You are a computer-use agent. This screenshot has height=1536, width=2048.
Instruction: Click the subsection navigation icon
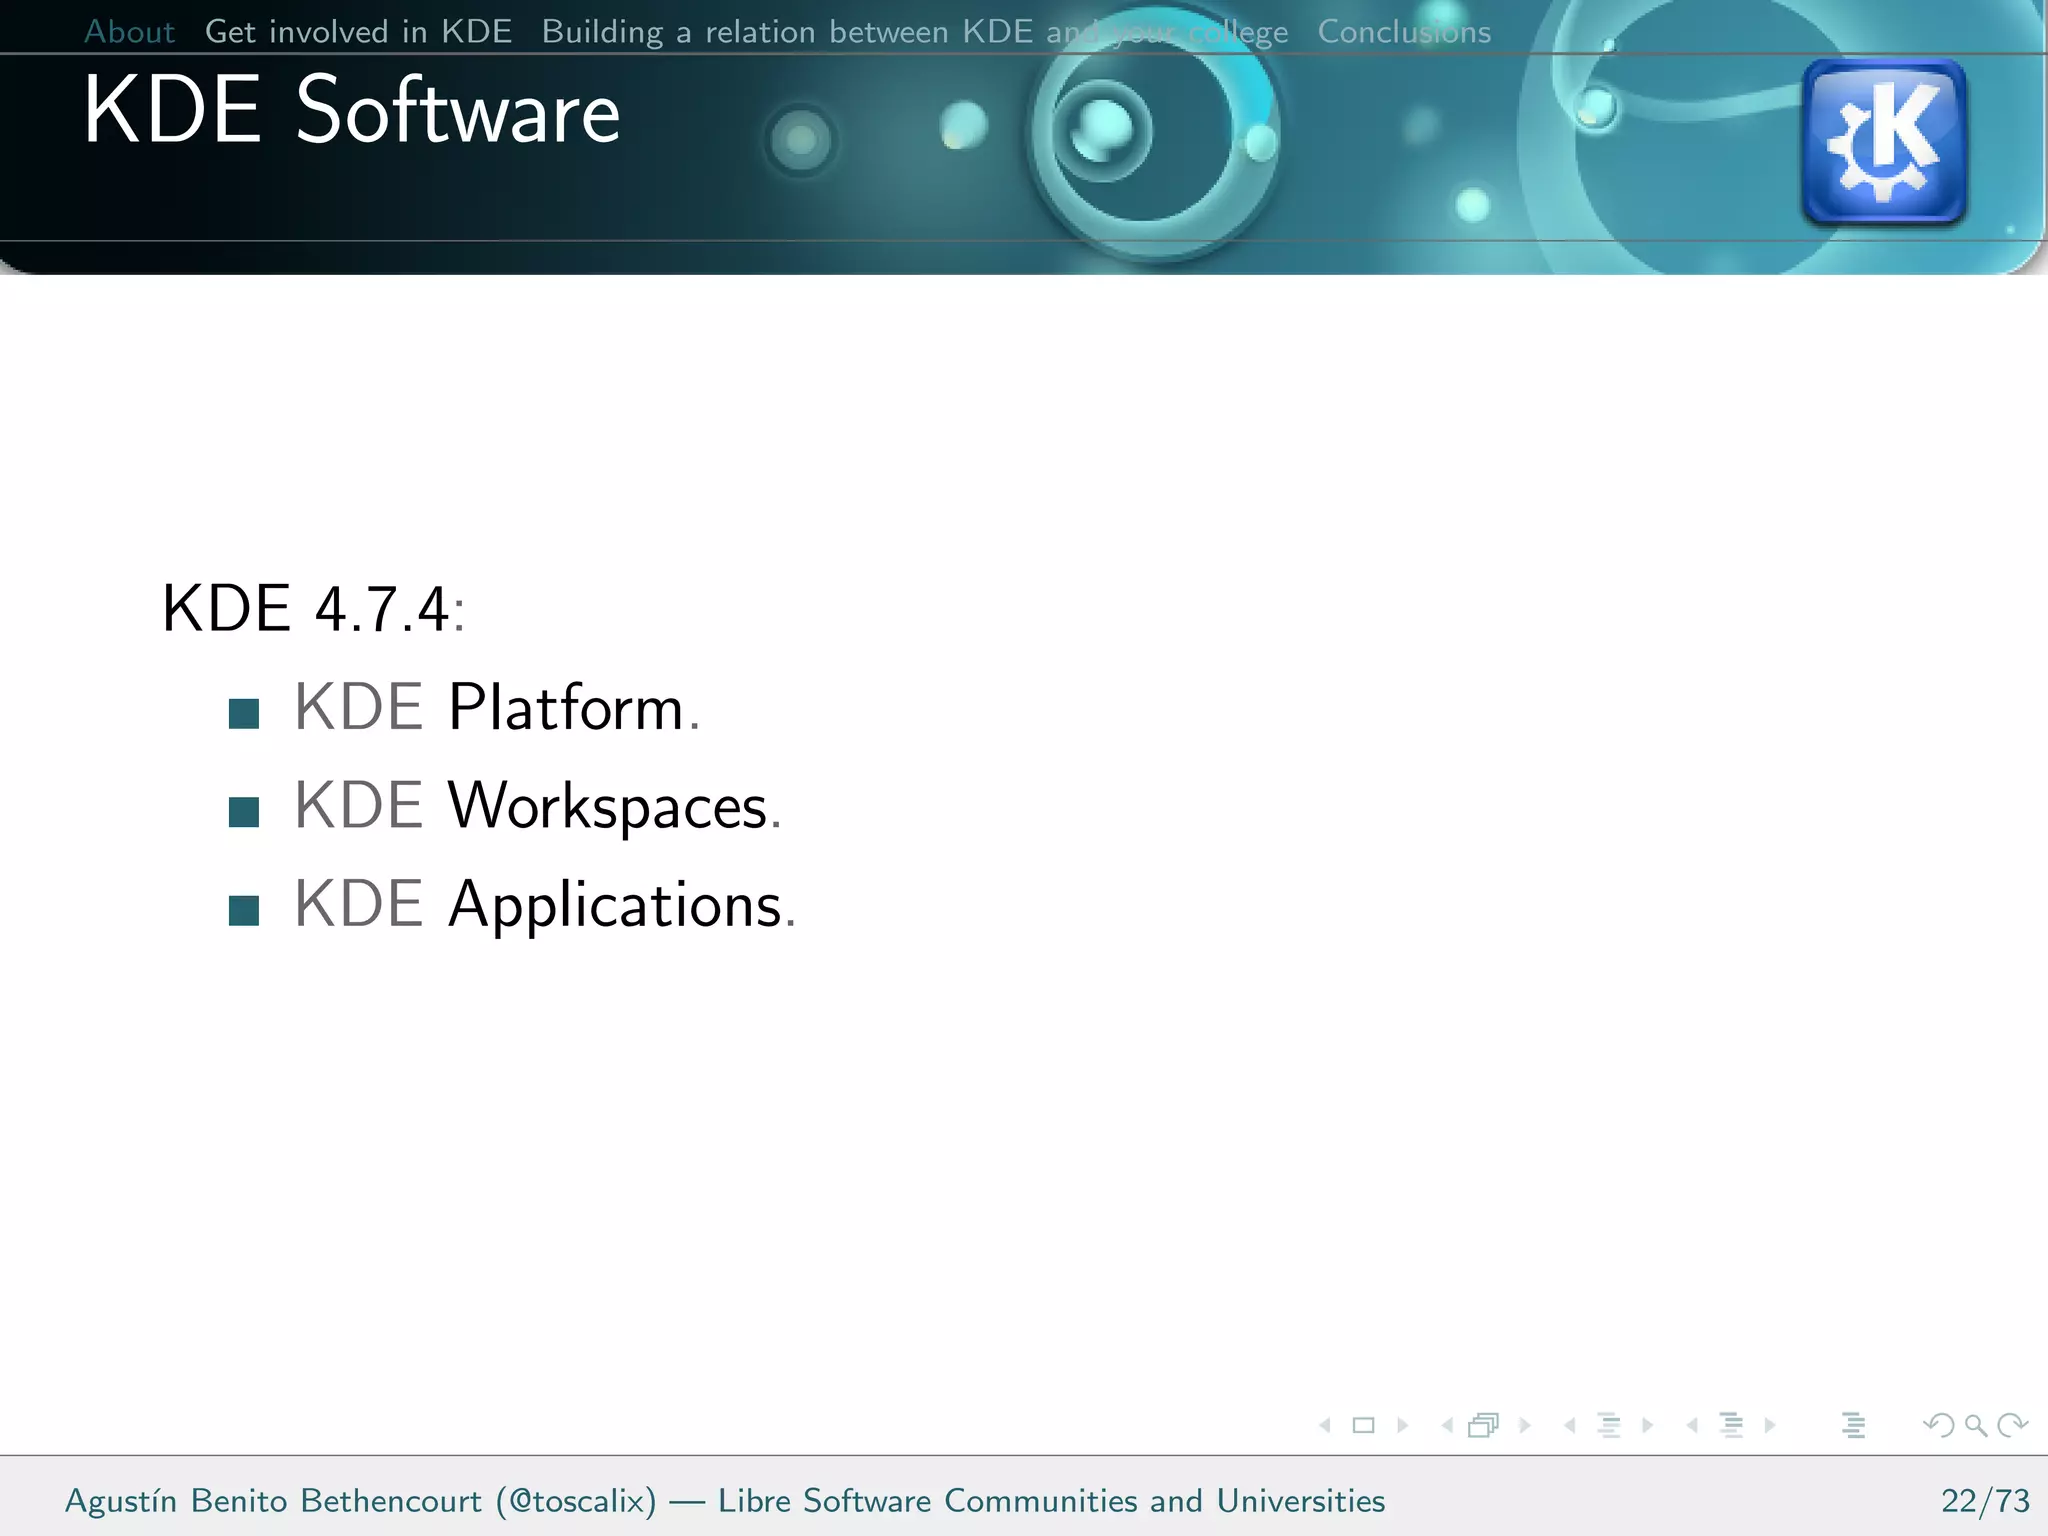pyautogui.click(x=1609, y=1425)
